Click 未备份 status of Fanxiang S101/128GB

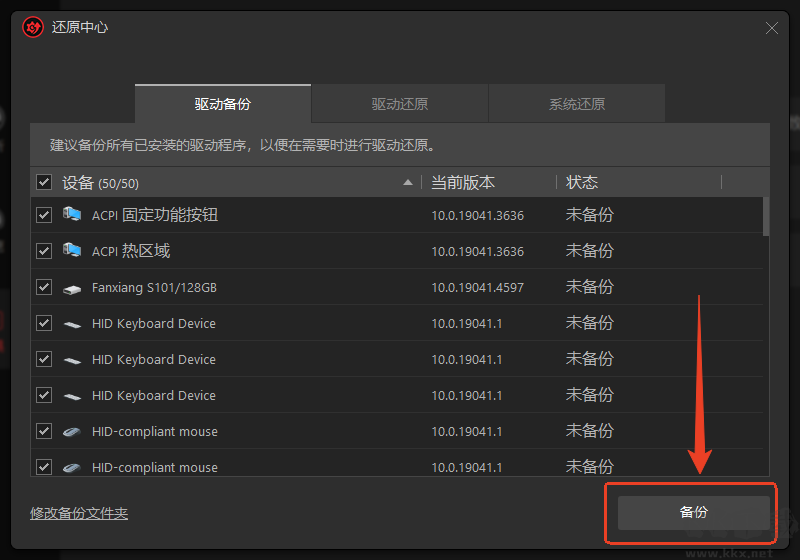pyautogui.click(x=589, y=287)
